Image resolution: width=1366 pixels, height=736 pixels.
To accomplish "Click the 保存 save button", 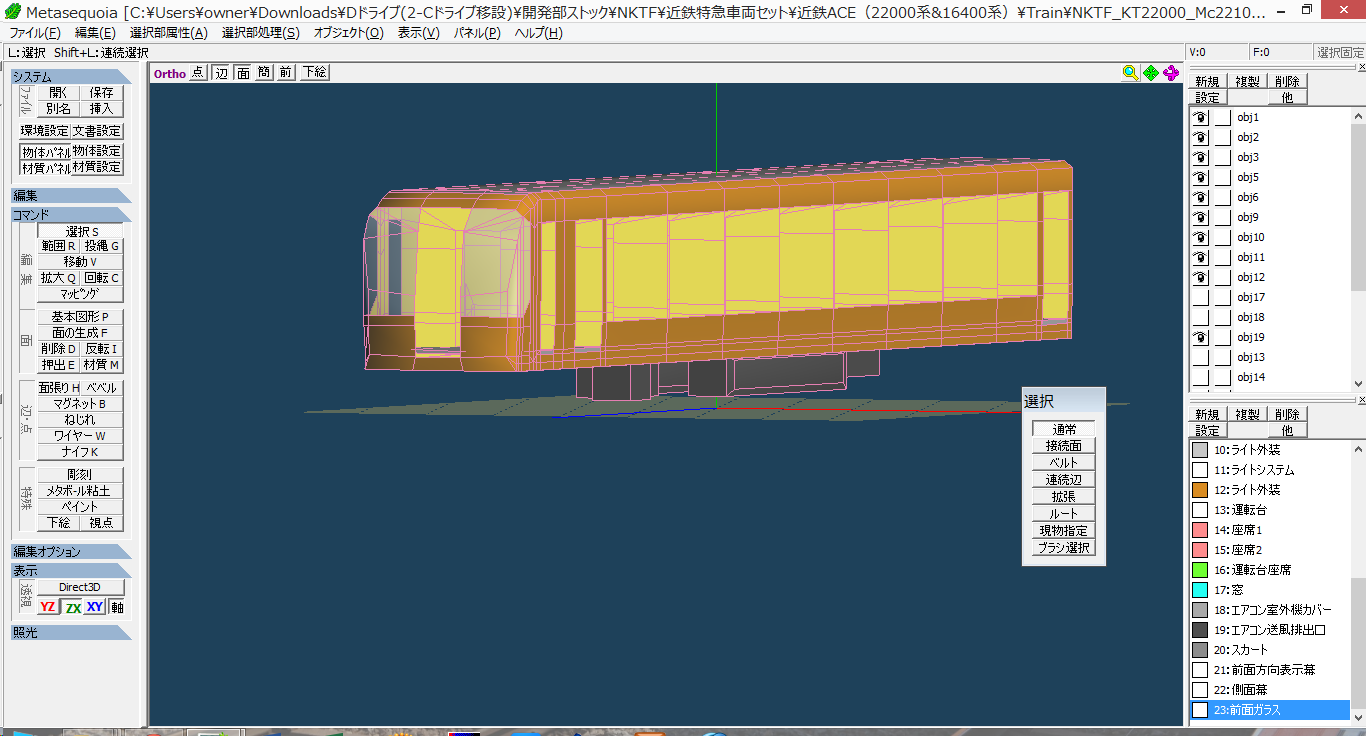I will tap(101, 92).
